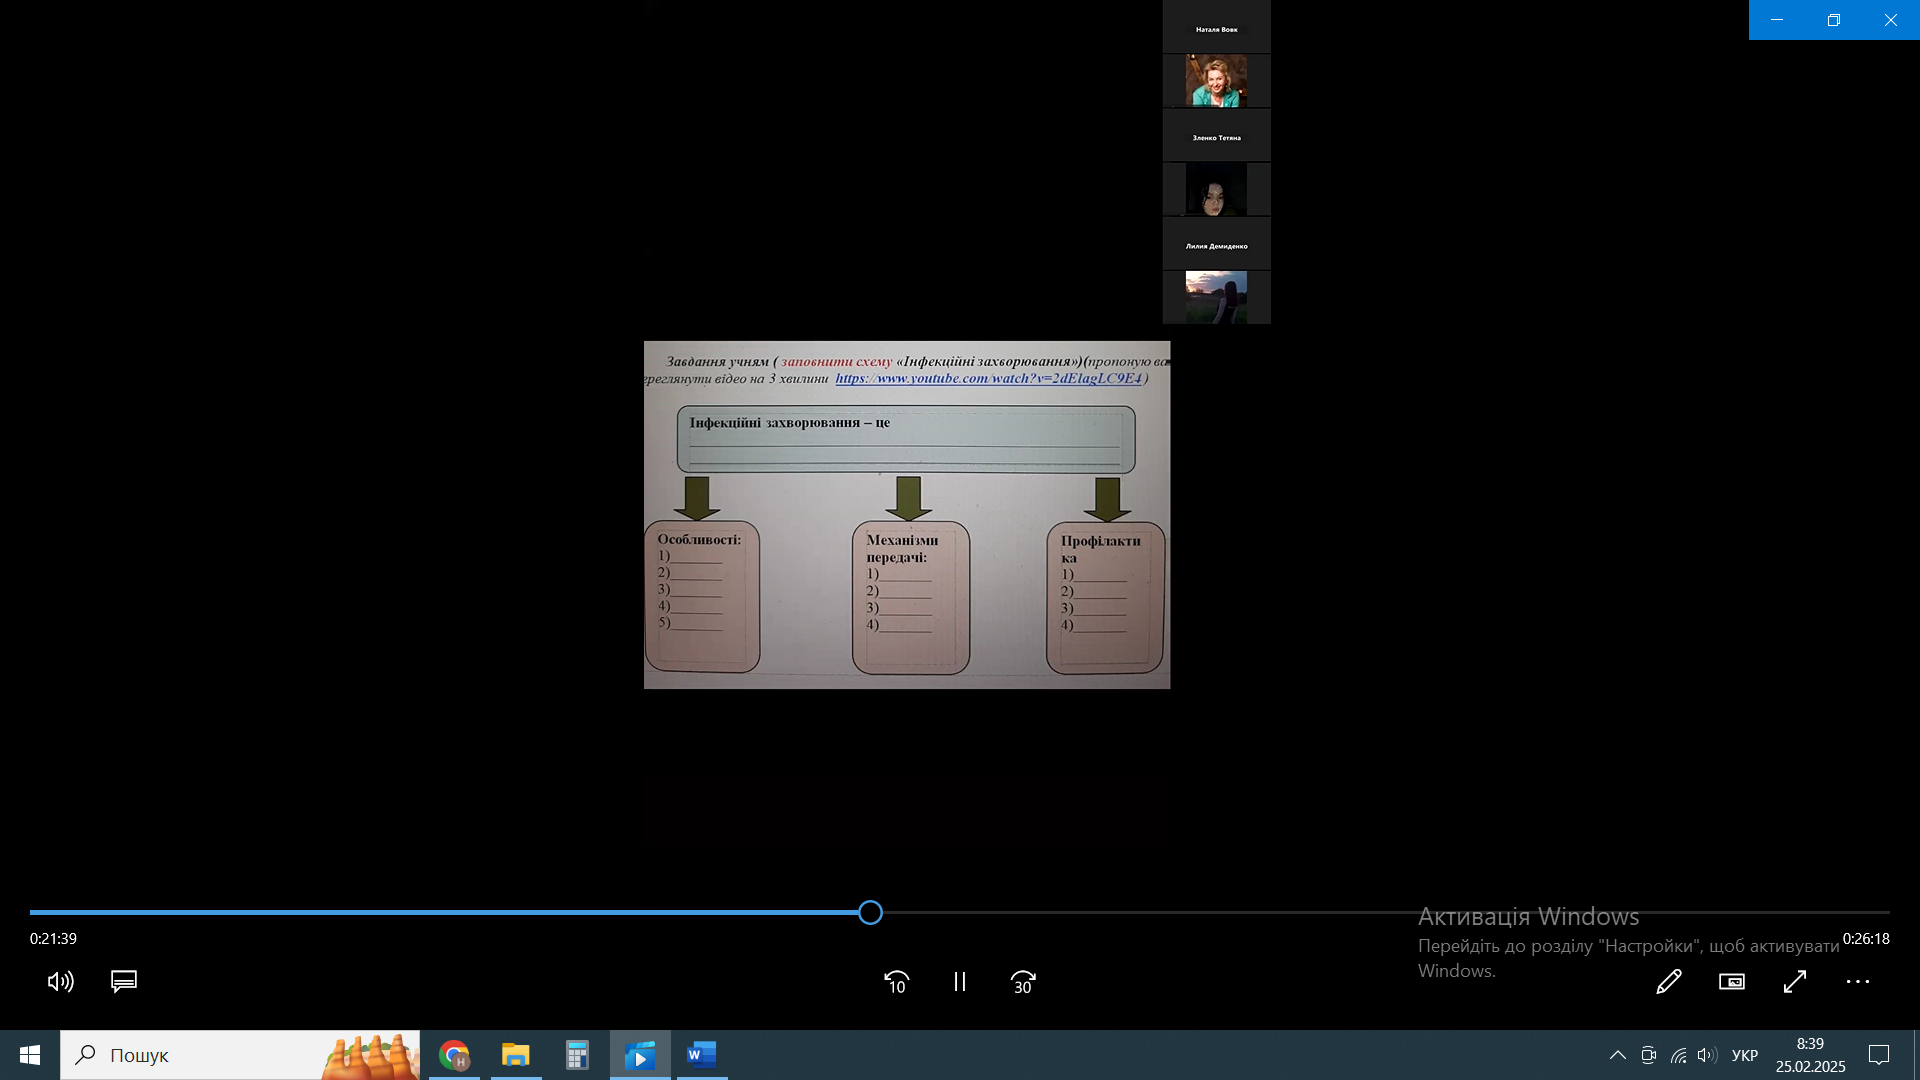The width and height of the screenshot is (1920, 1080).
Task: Pause the video playback
Action: [x=960, y=982]
